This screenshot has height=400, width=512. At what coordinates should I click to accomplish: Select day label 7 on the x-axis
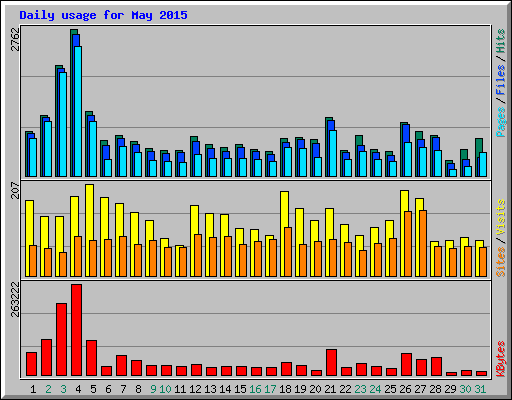point(123,389)
